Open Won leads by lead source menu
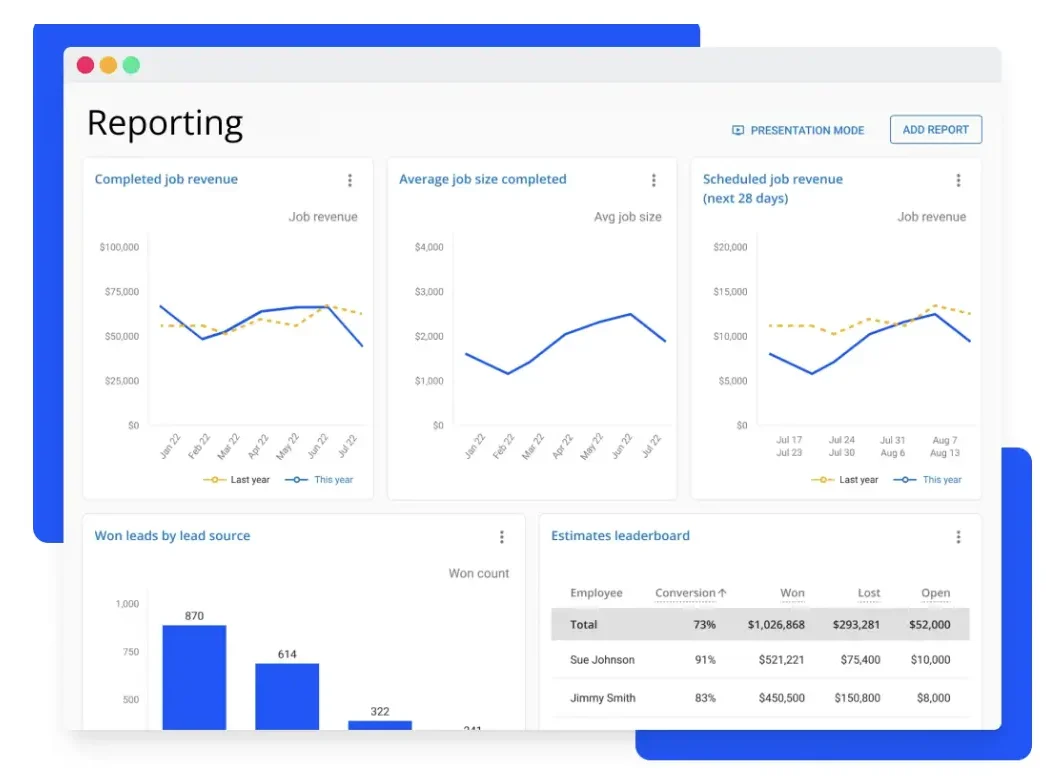 point(501,537)
